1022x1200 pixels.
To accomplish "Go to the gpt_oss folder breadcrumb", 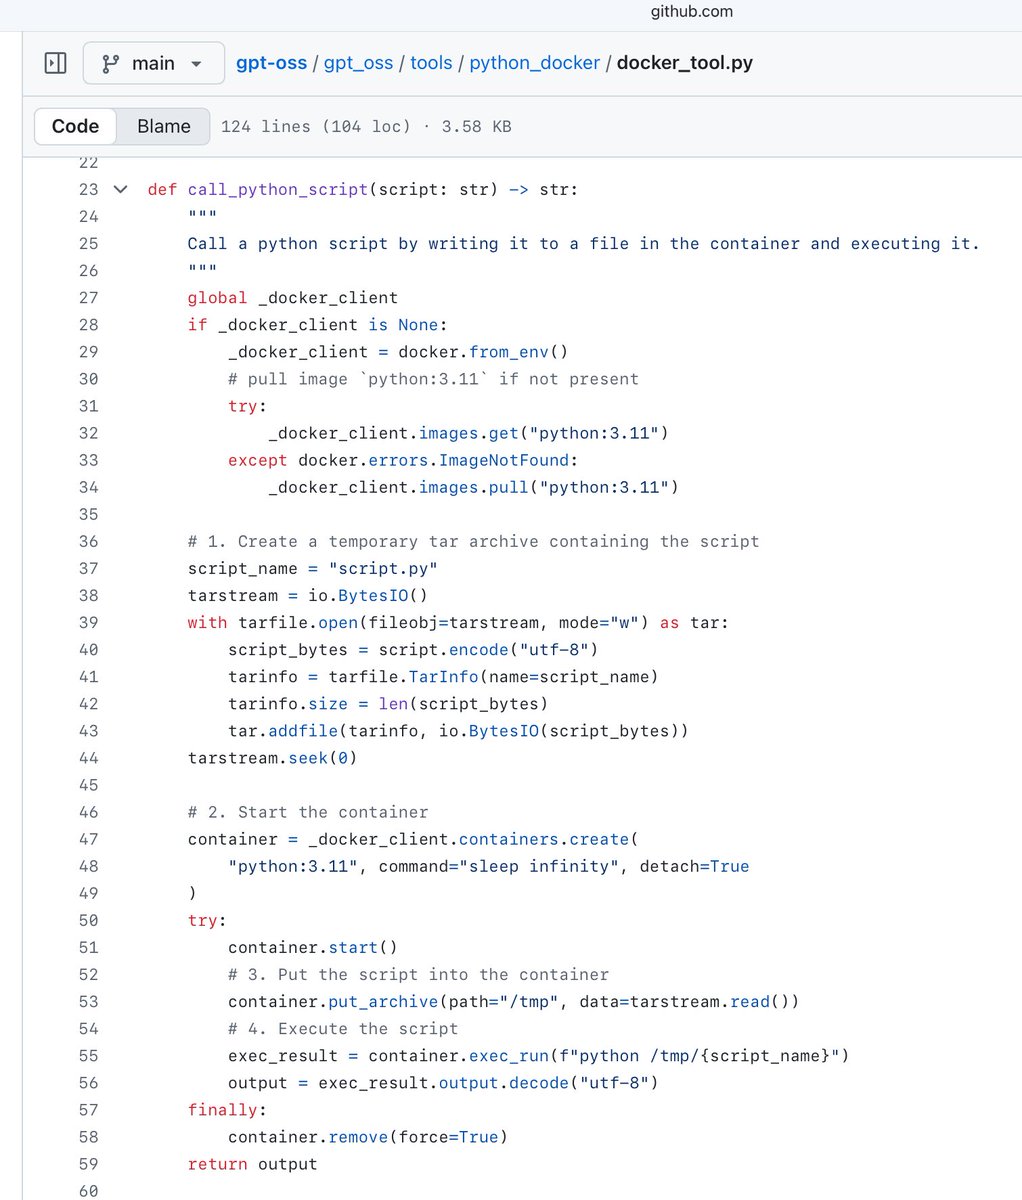I will pyautogui.click(x=358, y=63).
